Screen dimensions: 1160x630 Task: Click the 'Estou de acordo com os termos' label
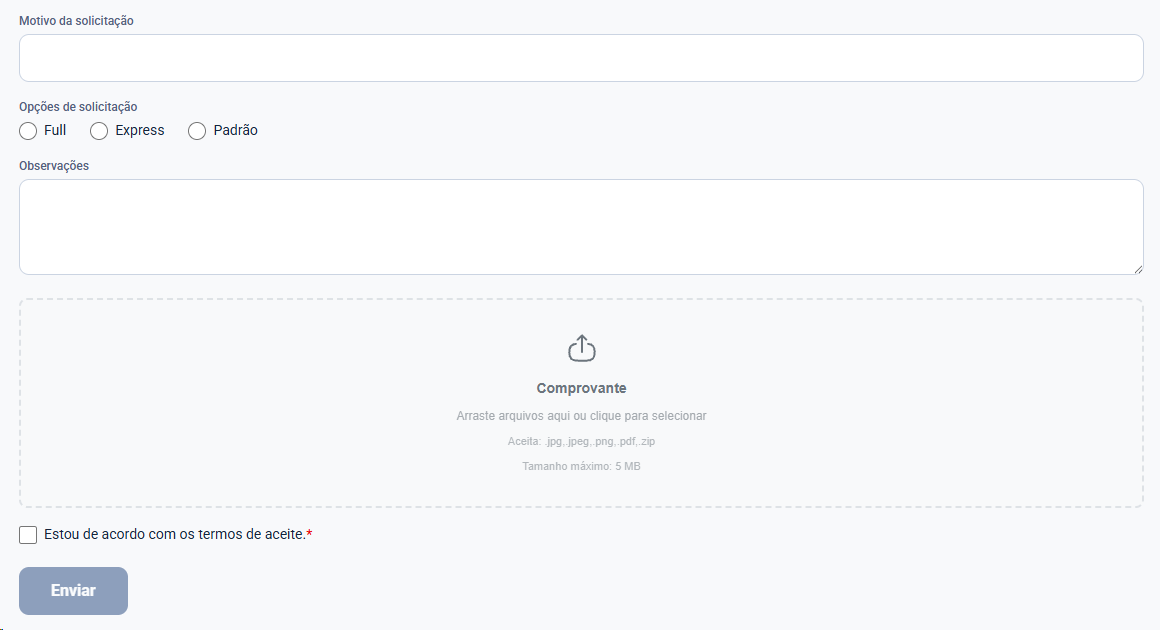coord(178,534)
